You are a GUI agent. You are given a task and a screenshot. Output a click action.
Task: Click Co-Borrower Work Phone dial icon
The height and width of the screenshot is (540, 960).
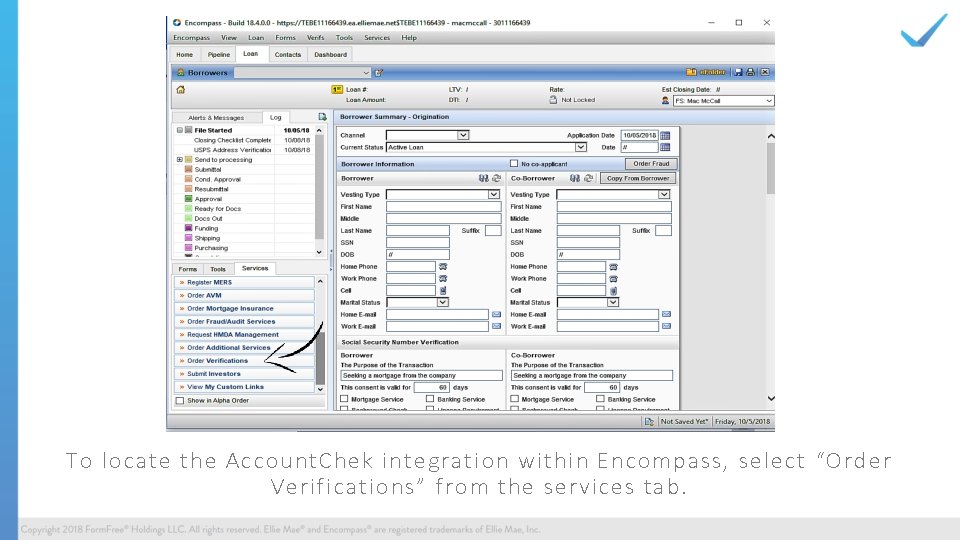pyautogui.click(x=613, y=279)
